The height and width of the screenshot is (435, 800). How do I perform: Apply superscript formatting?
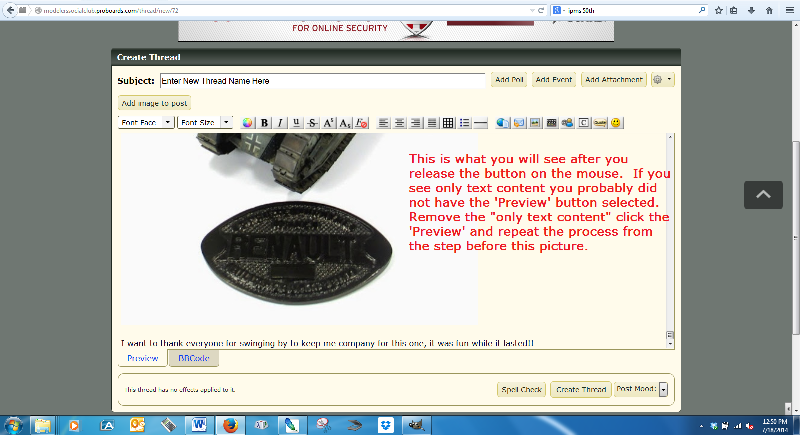[x=329, y=123]
